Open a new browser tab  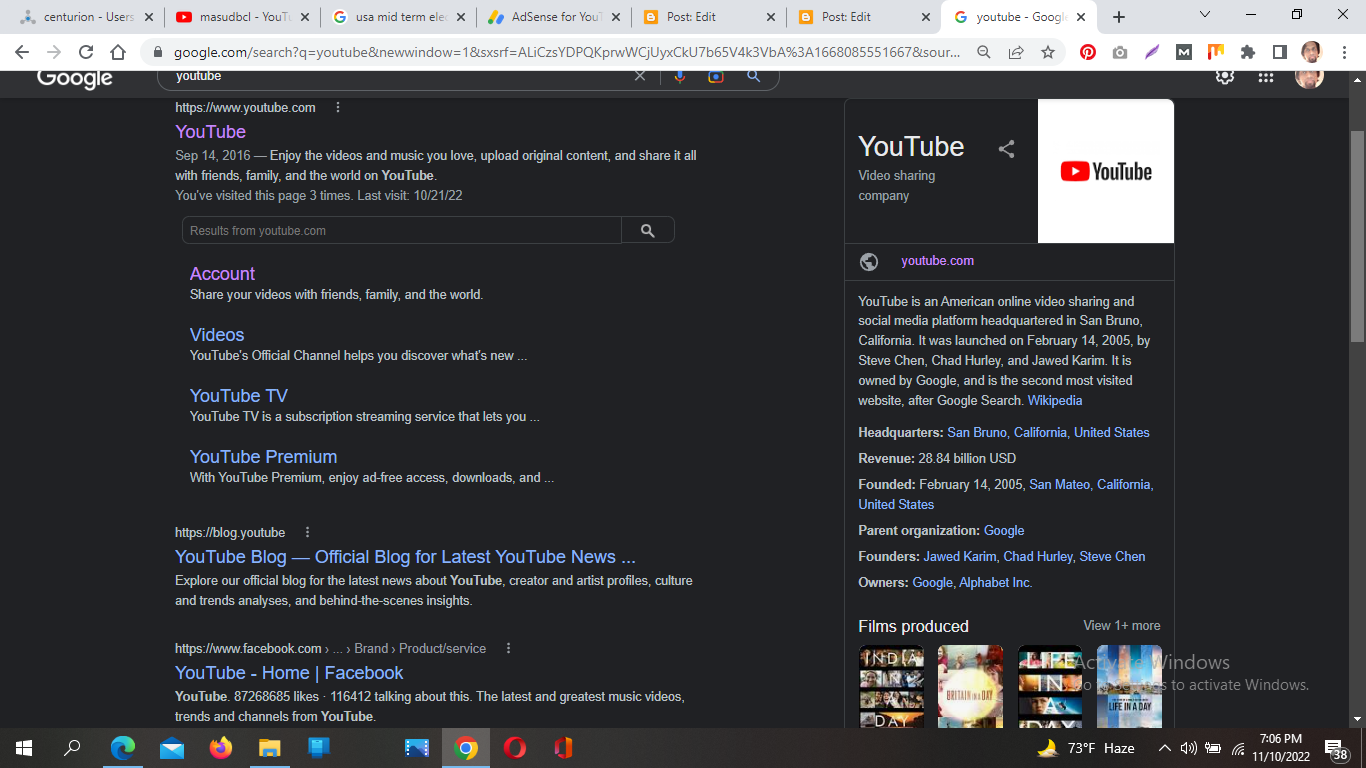(1119, 17)
